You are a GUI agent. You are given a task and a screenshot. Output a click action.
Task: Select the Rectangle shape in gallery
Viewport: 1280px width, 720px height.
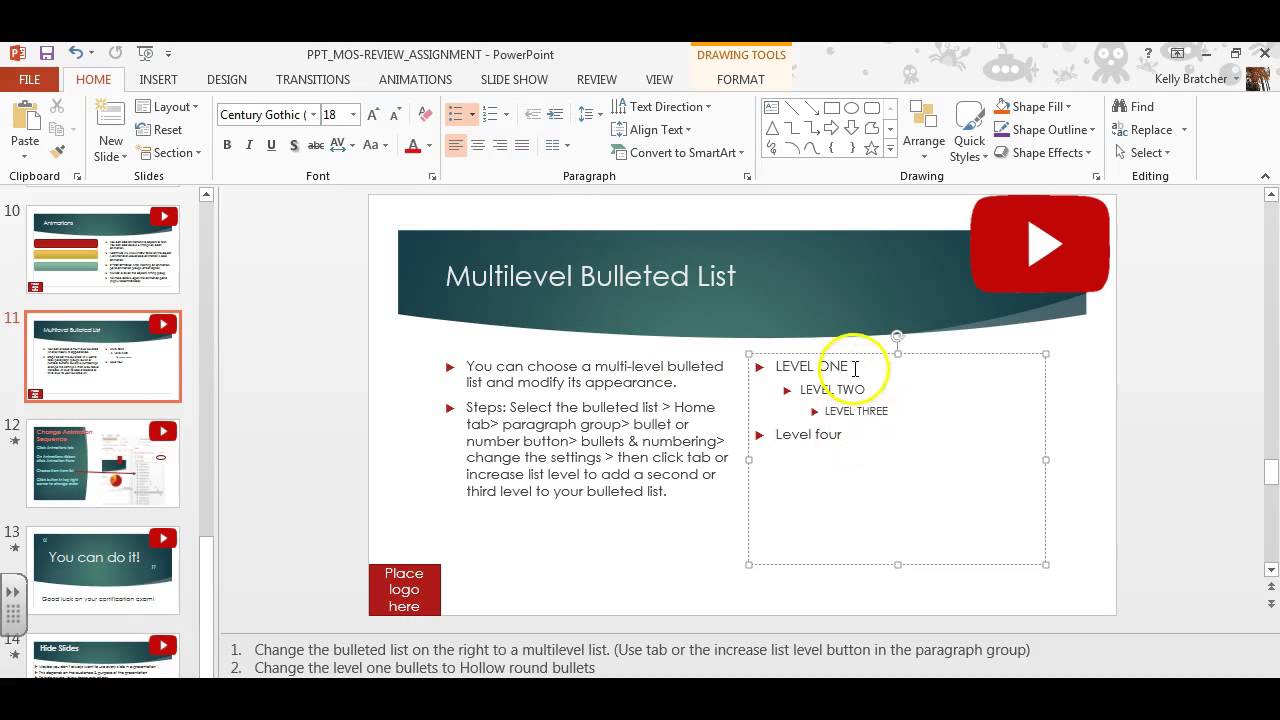click(831, 108)
